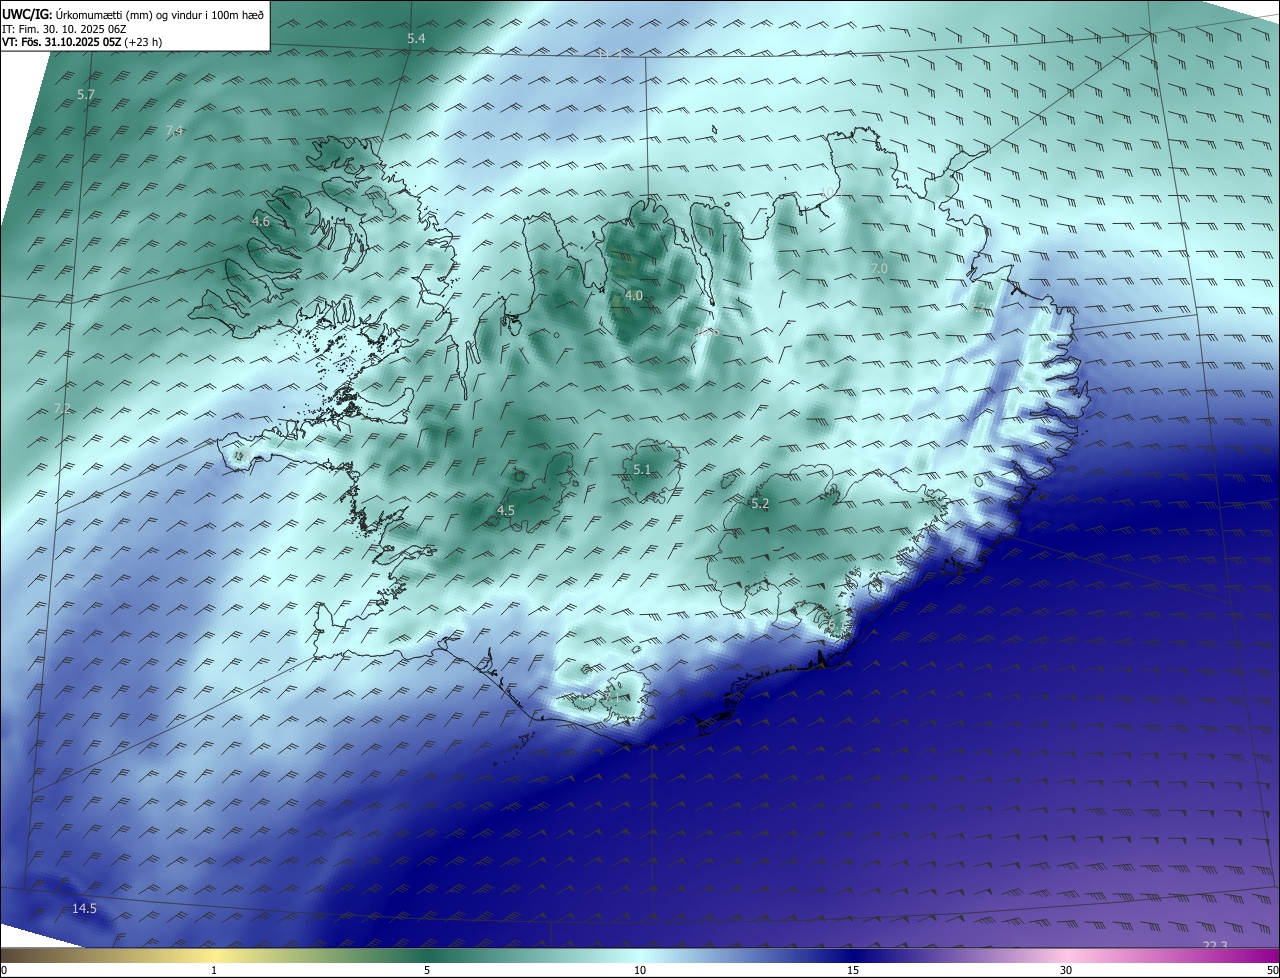Image resolution: width=1280 pixels, height=978 pixels.
Task: Click the color scale tick label "15"
Action: pyautogui.click(x=853, y=970)
